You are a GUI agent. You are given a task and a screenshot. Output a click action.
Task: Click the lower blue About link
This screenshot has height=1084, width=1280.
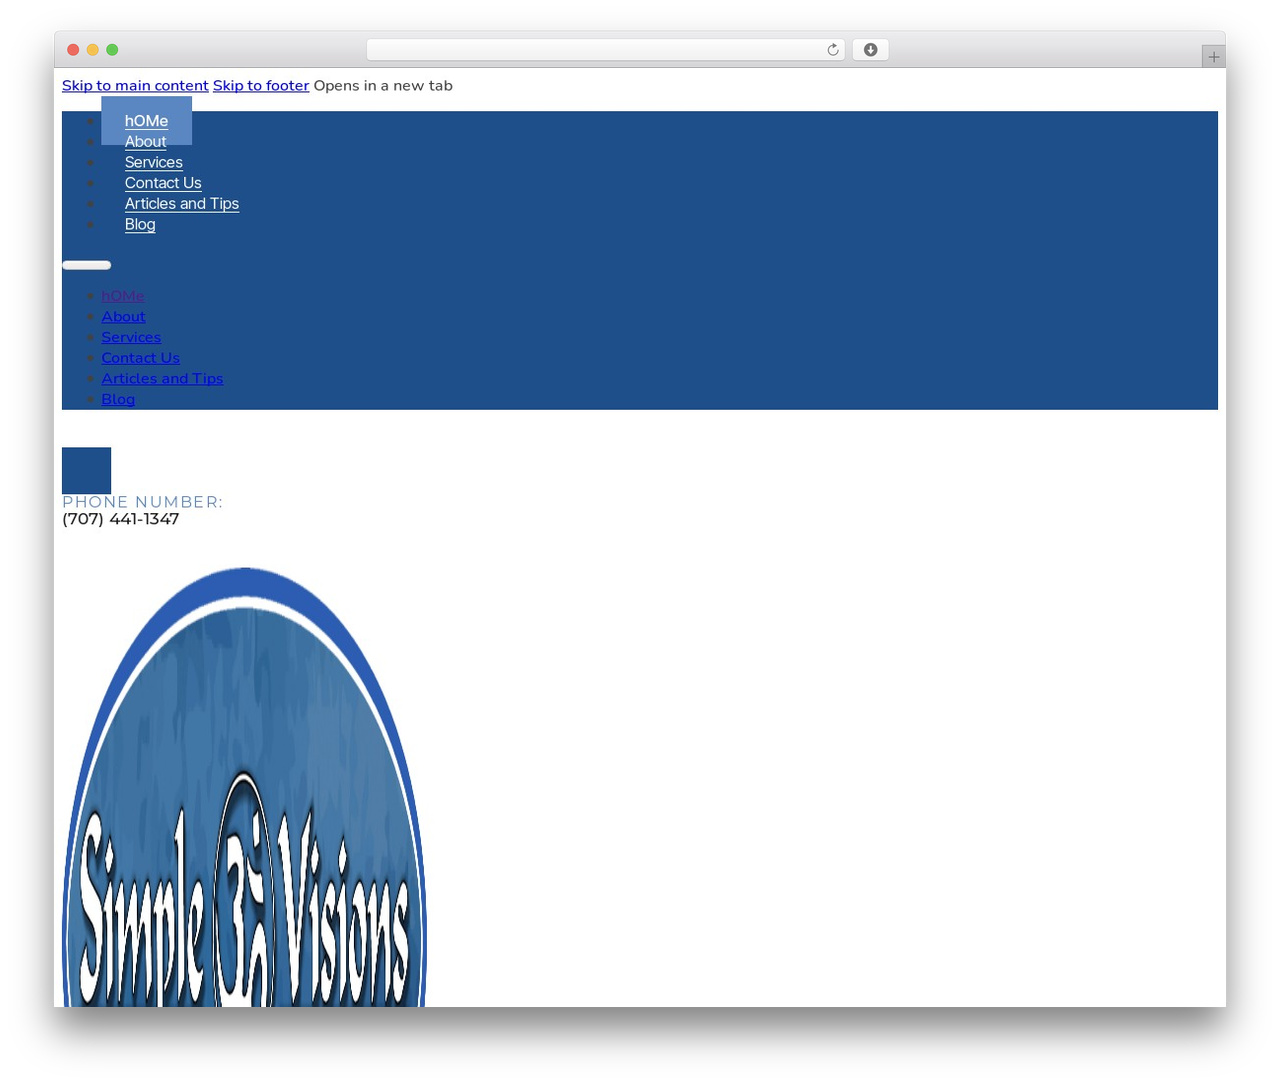click(x=123, y=317)
